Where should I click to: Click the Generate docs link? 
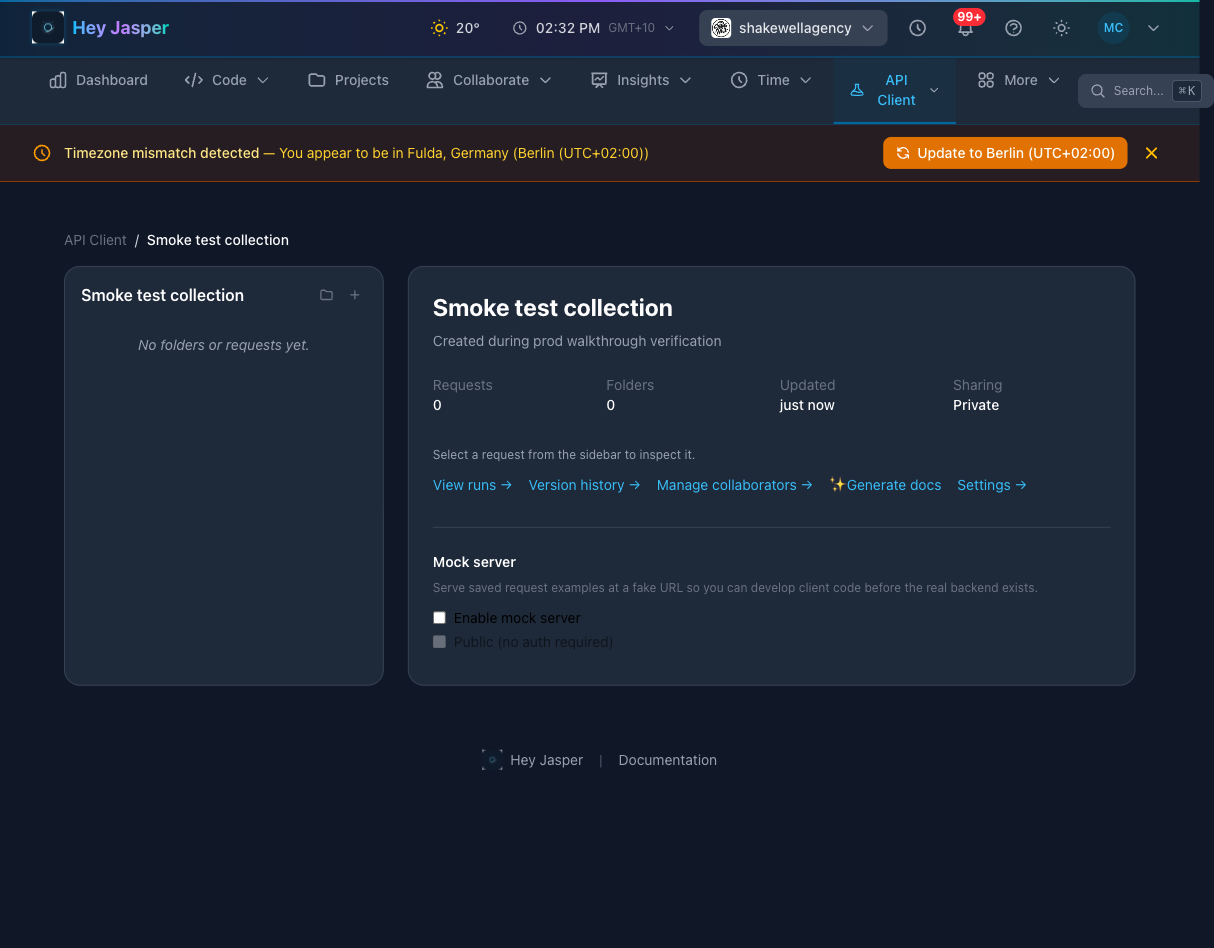tap(885, 485)
